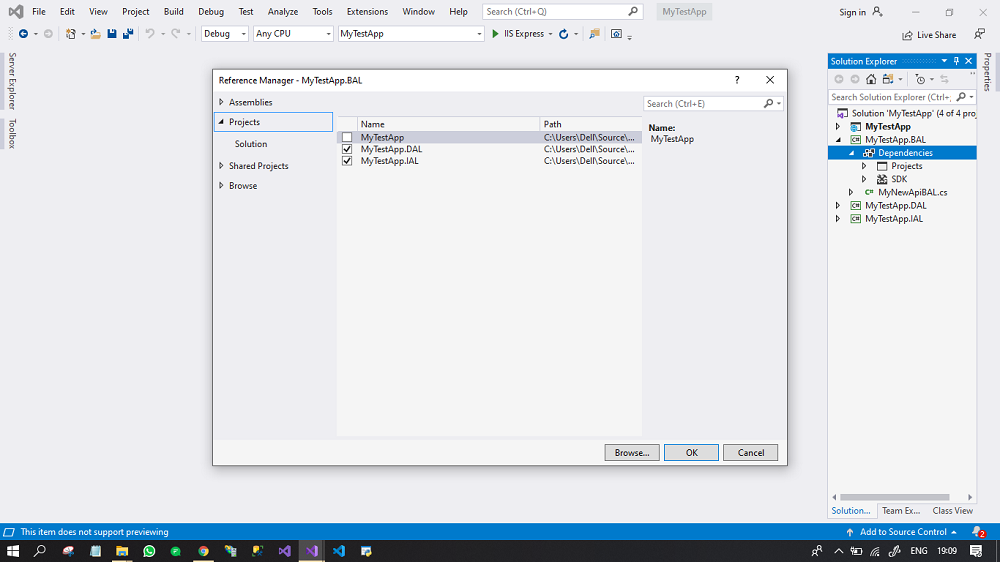Select MyTestApp.IAL project in Solution Explorer
Viewport: 1000px width, 562px height.
coord(893,219)
